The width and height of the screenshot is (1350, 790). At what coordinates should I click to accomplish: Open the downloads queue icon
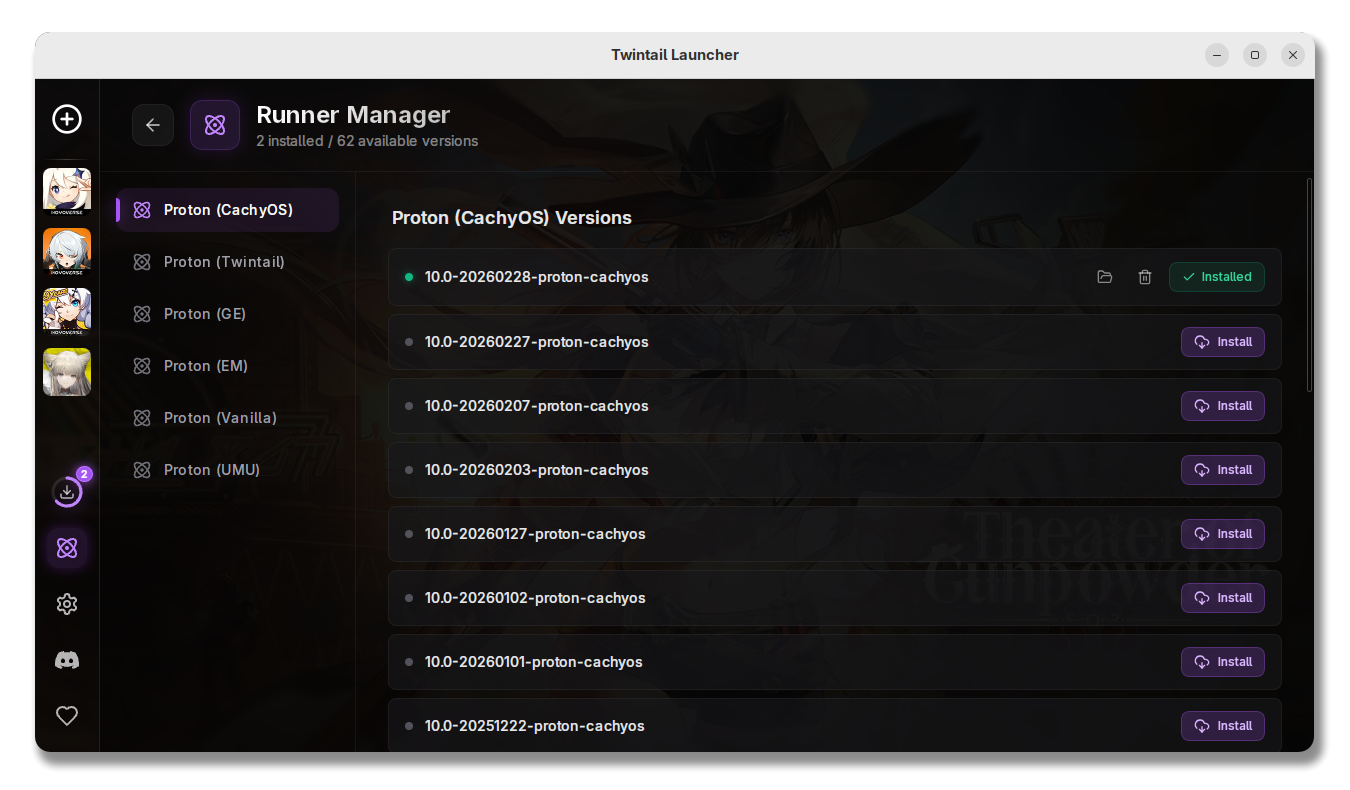(x=67, y=491)
